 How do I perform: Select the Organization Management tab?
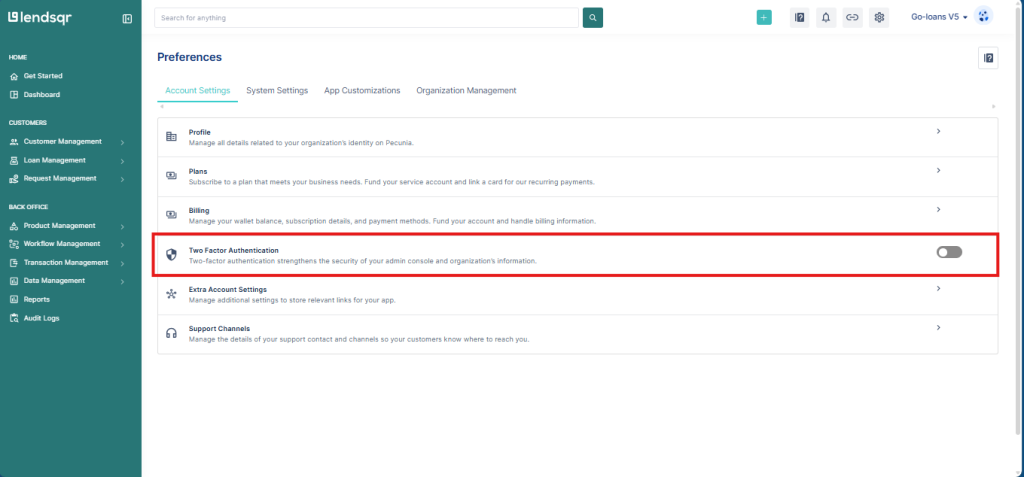tap(466, 90)
